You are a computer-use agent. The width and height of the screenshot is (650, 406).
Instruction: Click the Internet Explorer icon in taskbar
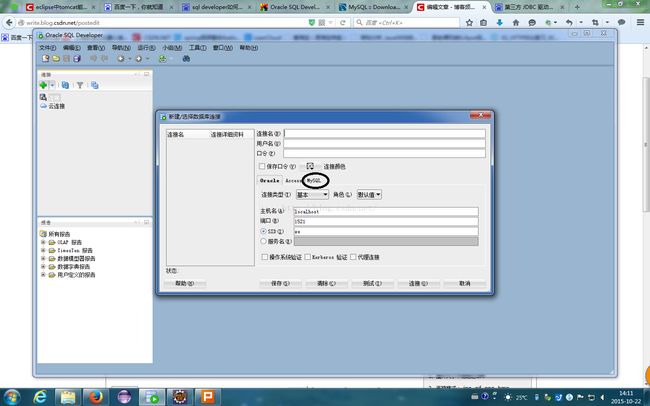pyautogui.click(x=40, y=397)
